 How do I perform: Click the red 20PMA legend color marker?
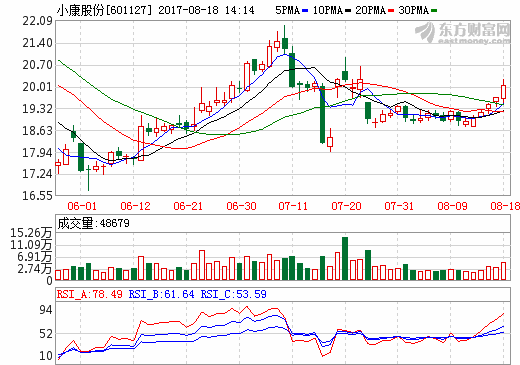pos(391,11)
